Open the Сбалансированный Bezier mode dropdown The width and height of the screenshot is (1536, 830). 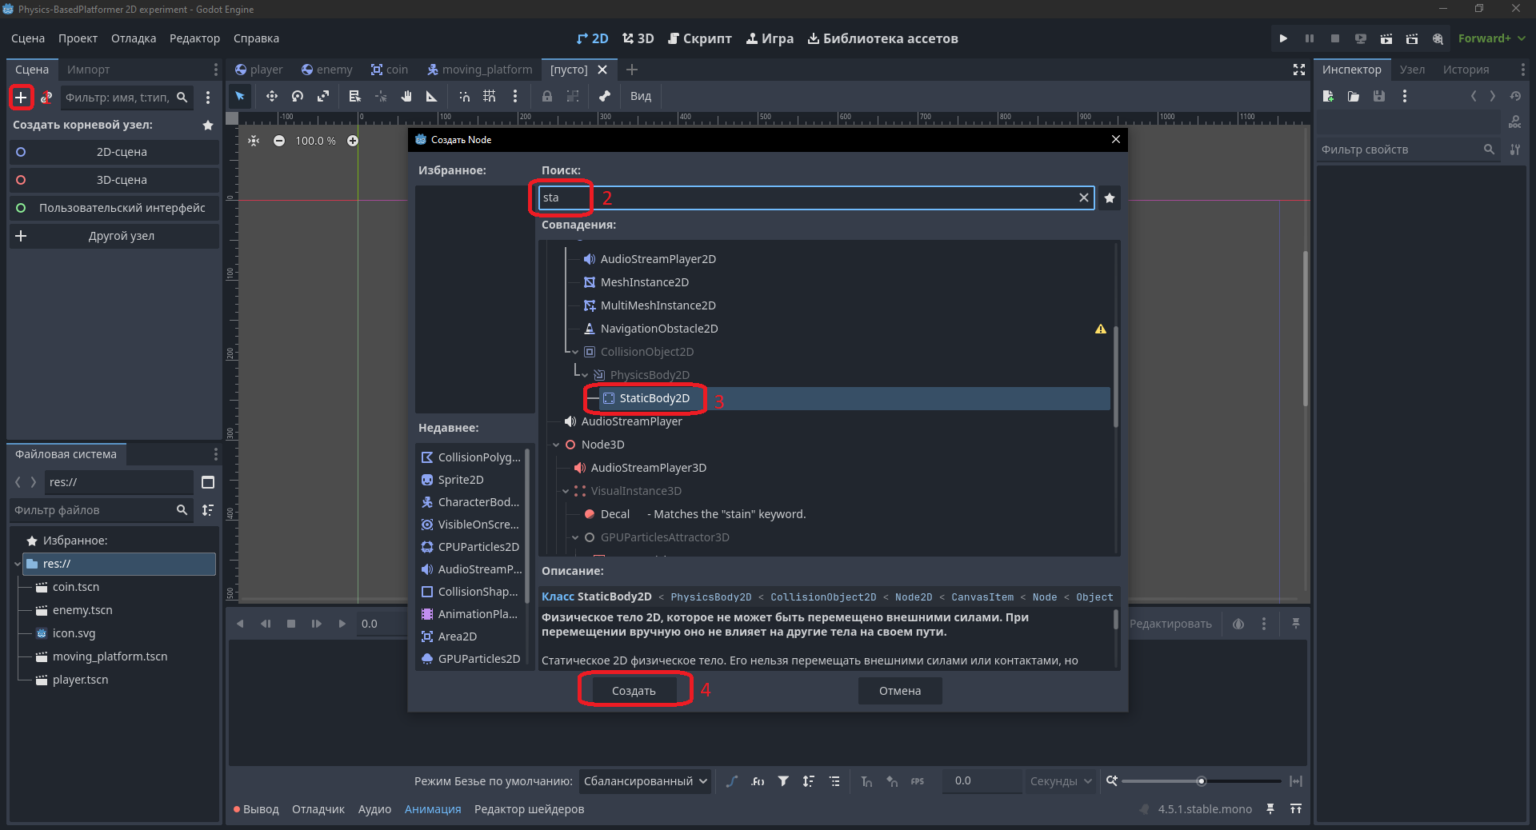[x=645, y=781]
